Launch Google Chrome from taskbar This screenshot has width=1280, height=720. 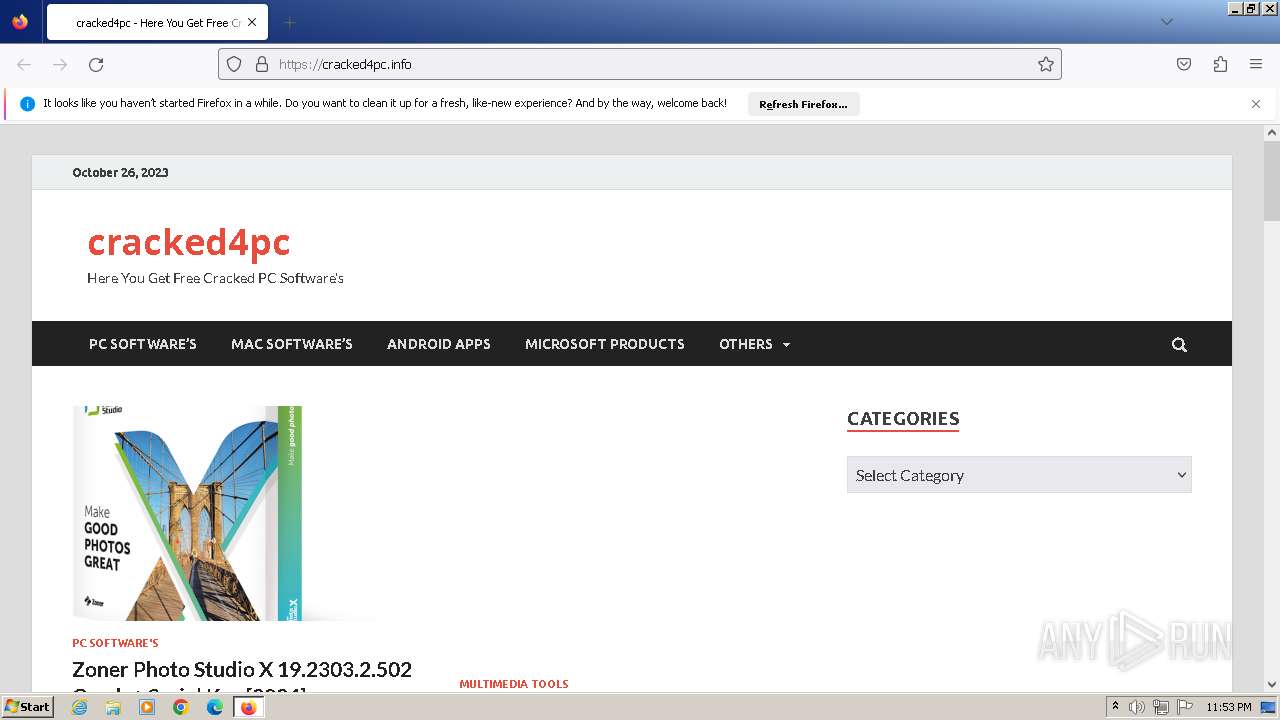click(181, 707)
